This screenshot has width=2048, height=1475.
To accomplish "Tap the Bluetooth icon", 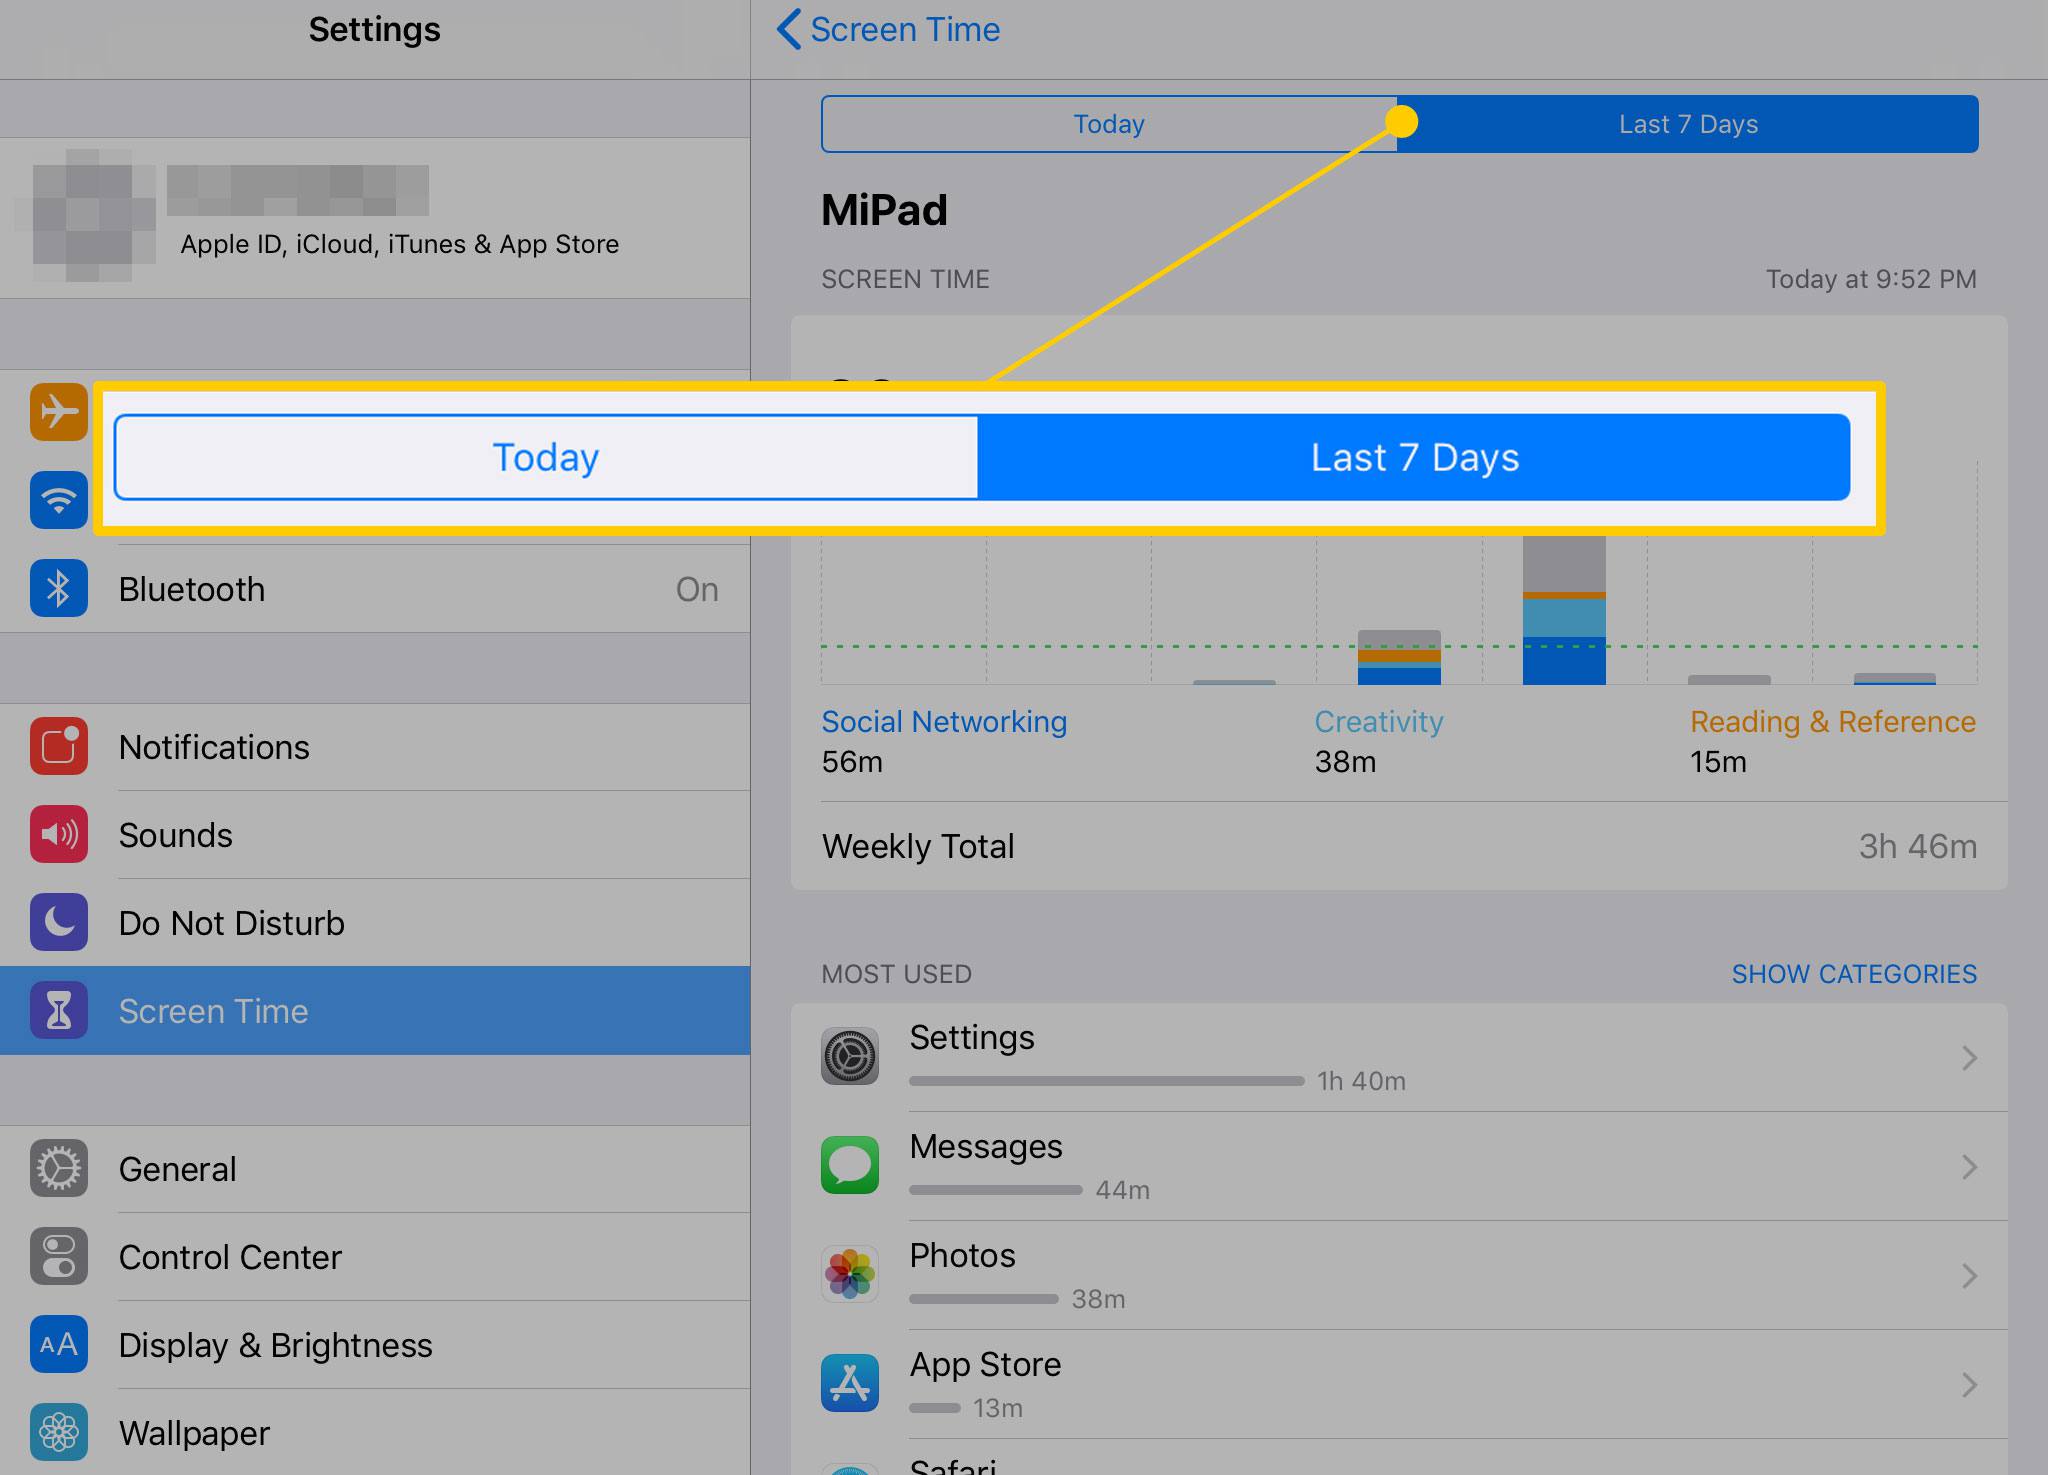I will click(x=59, y=588).
